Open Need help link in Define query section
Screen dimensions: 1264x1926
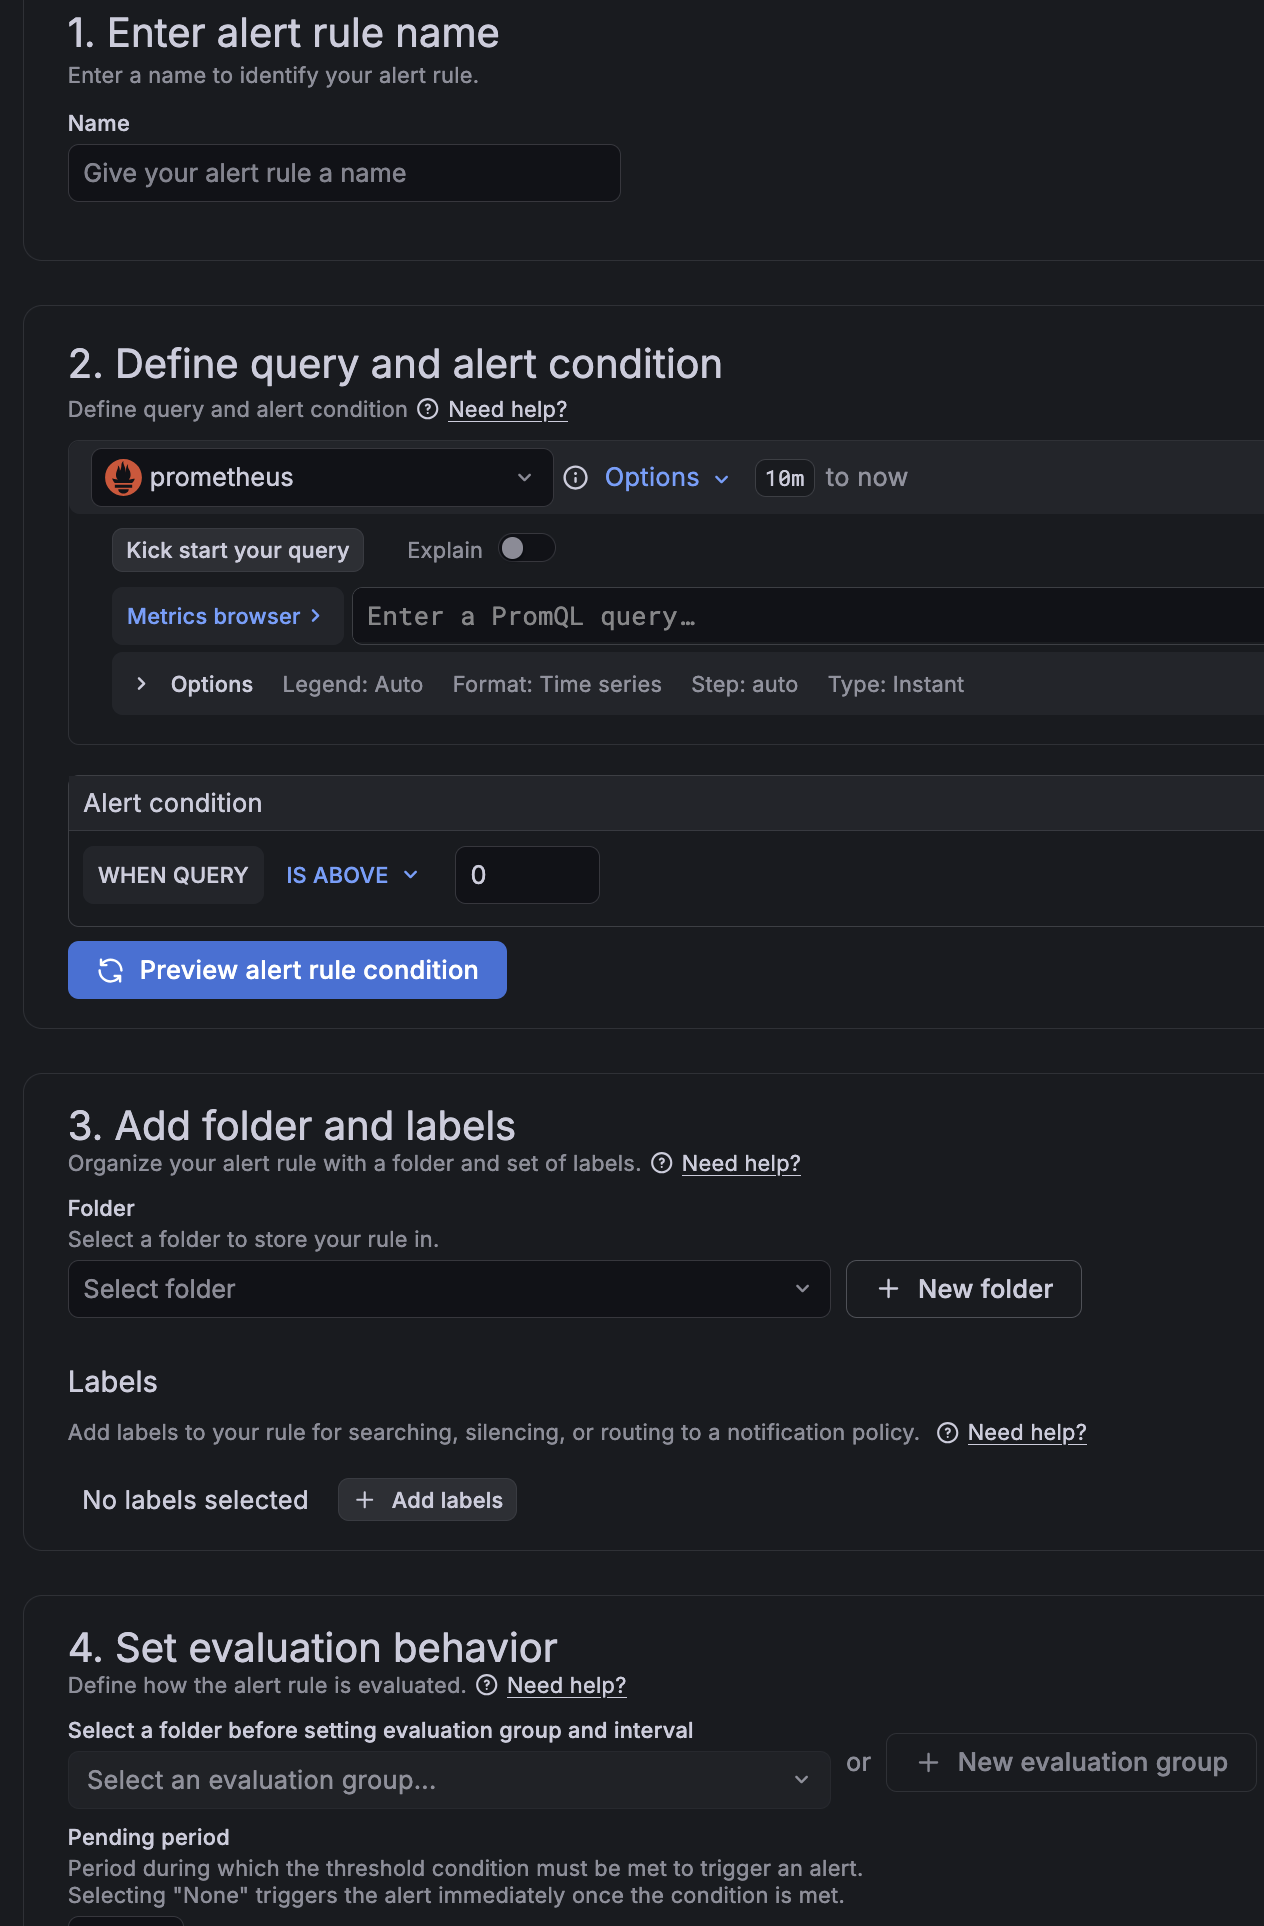pos(508,409)
